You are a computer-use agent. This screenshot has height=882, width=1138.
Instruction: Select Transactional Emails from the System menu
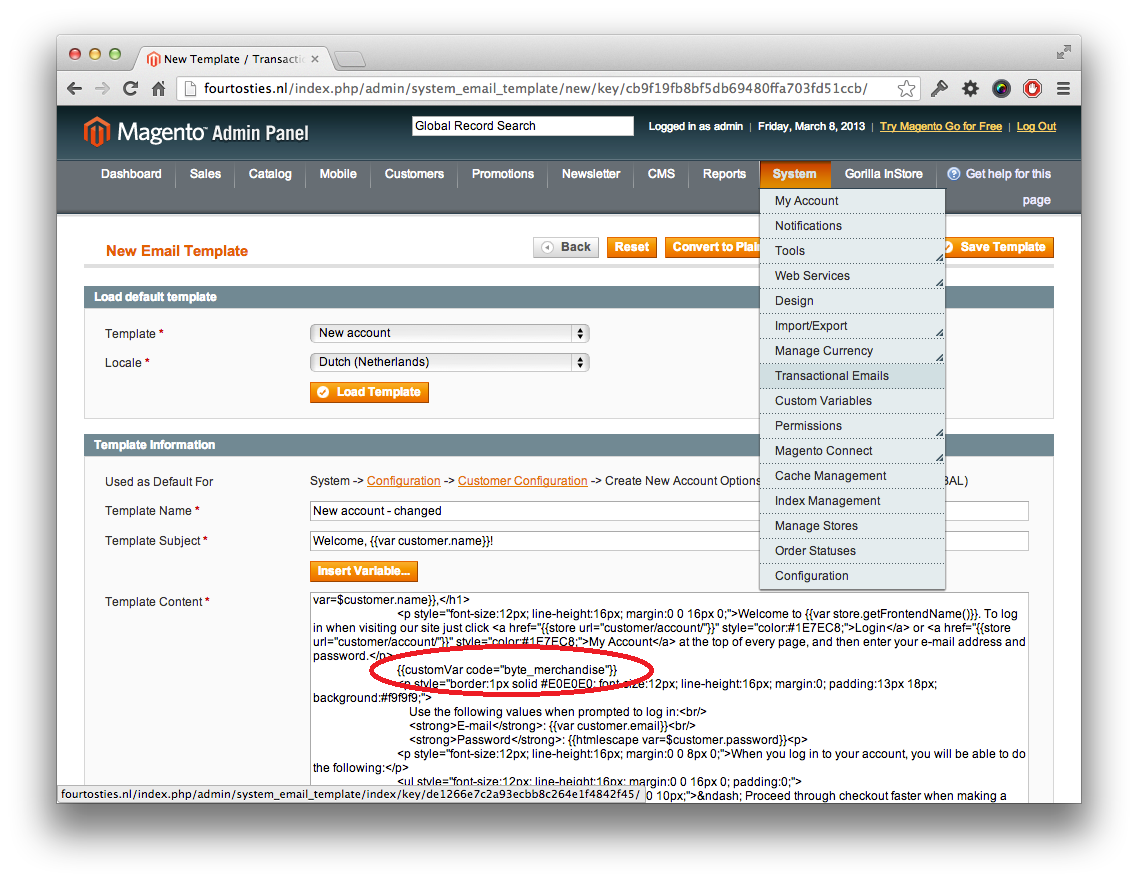pos(832,376)
